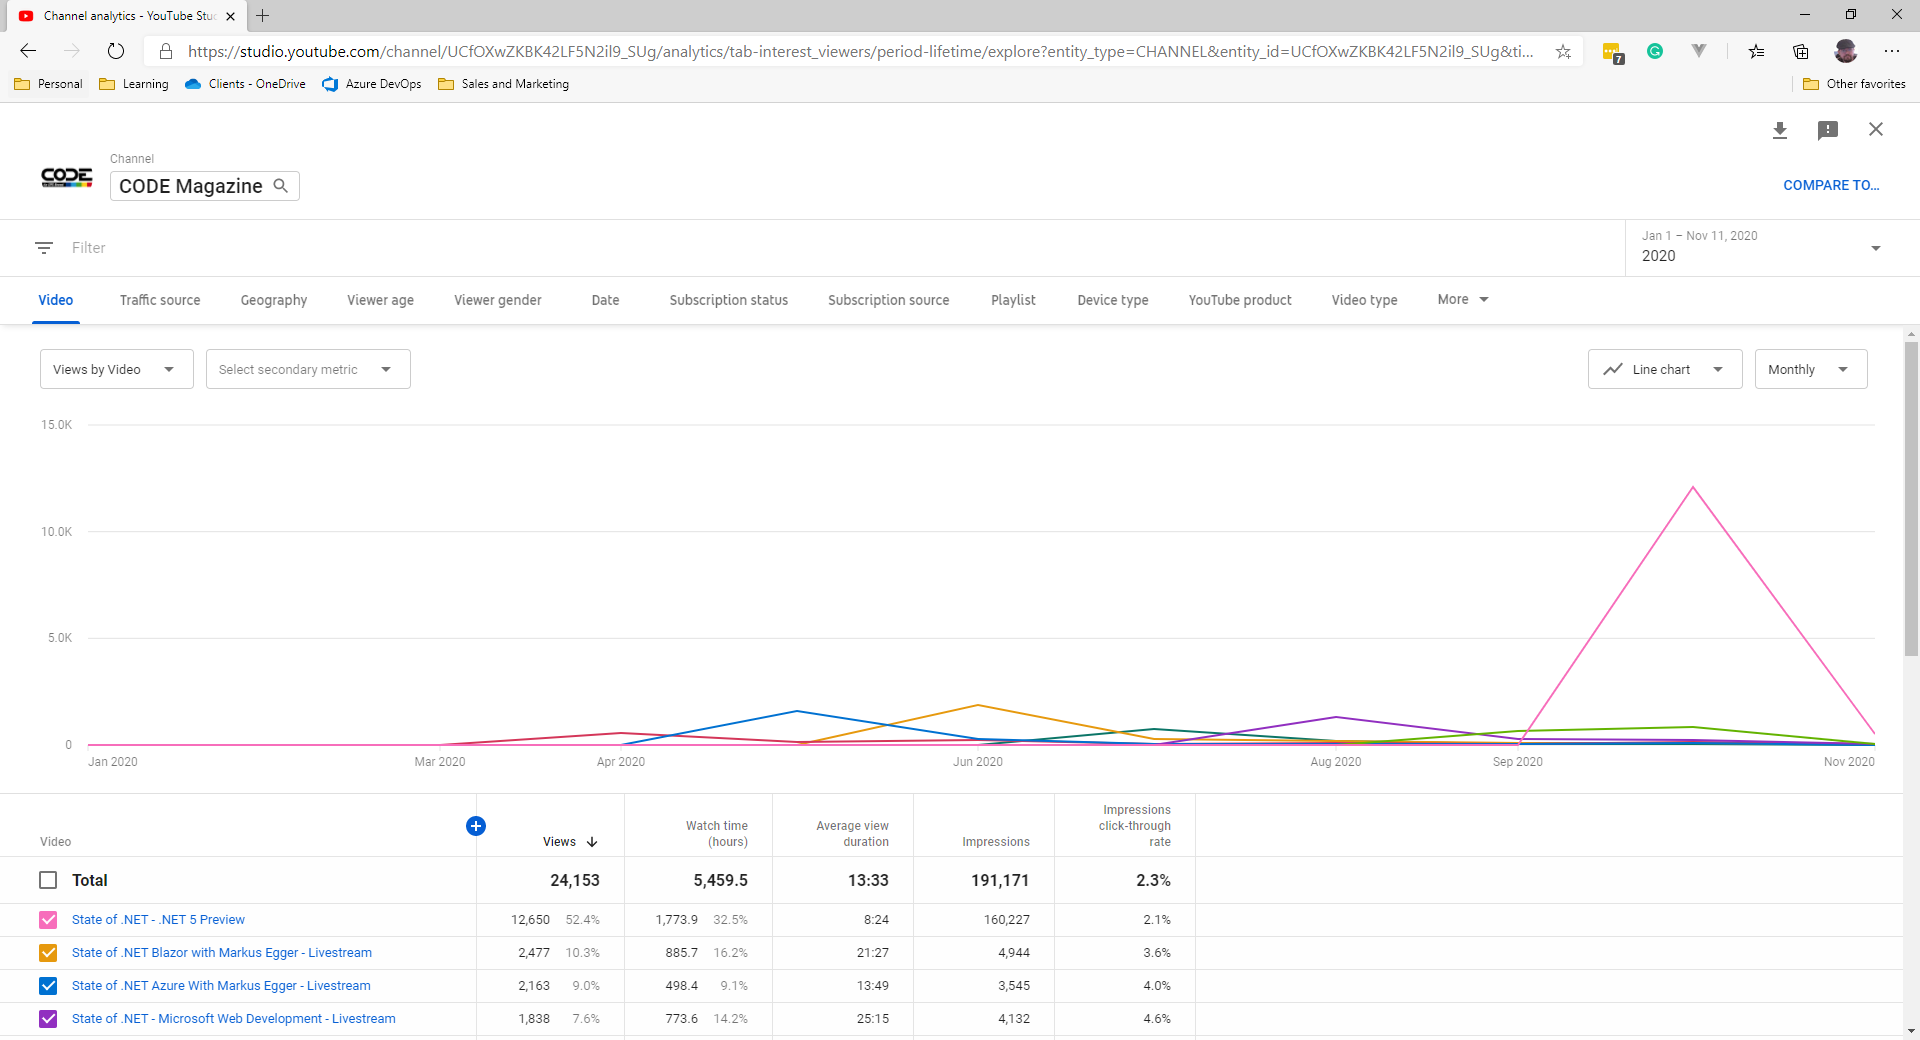Viewport: 1920px width, 1040px height.
Task: Uncheck the Blazor Livestream row checkbox
Action: 48,953
